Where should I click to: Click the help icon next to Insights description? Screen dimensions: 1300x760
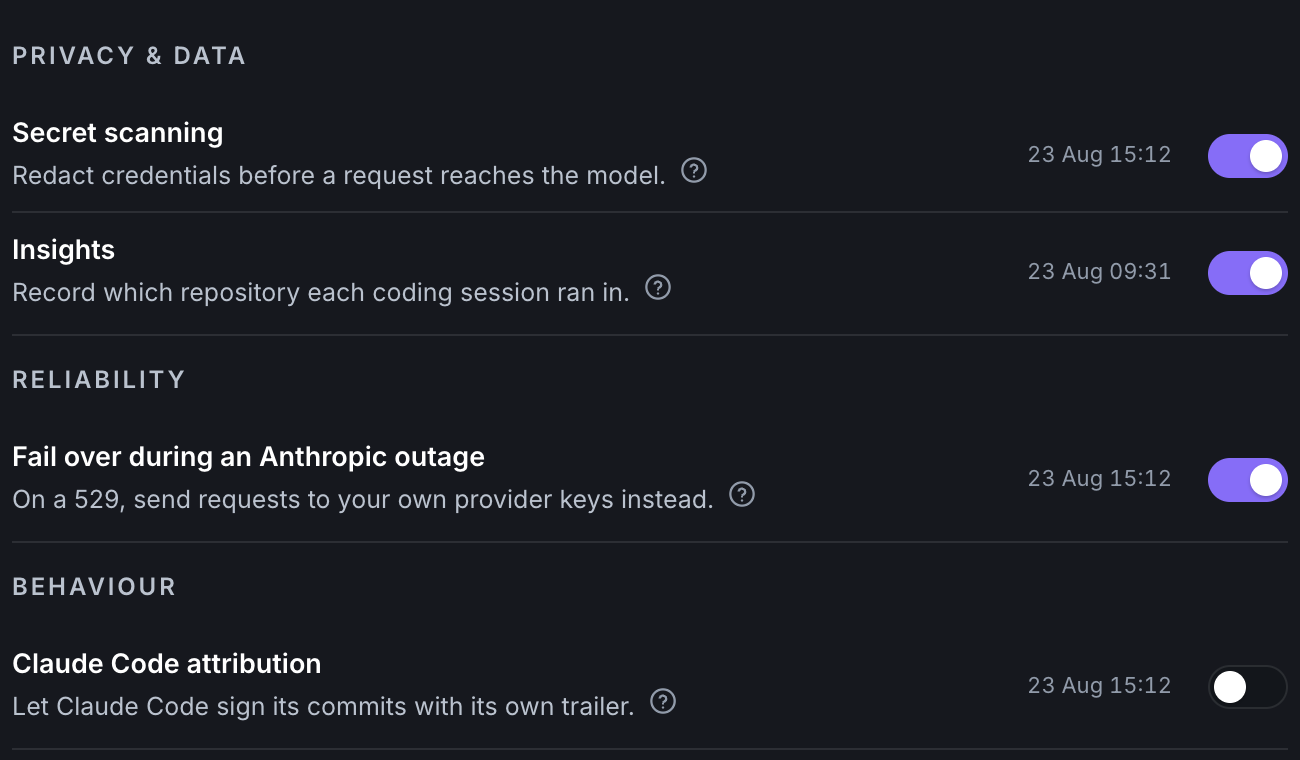pos(658,288)
